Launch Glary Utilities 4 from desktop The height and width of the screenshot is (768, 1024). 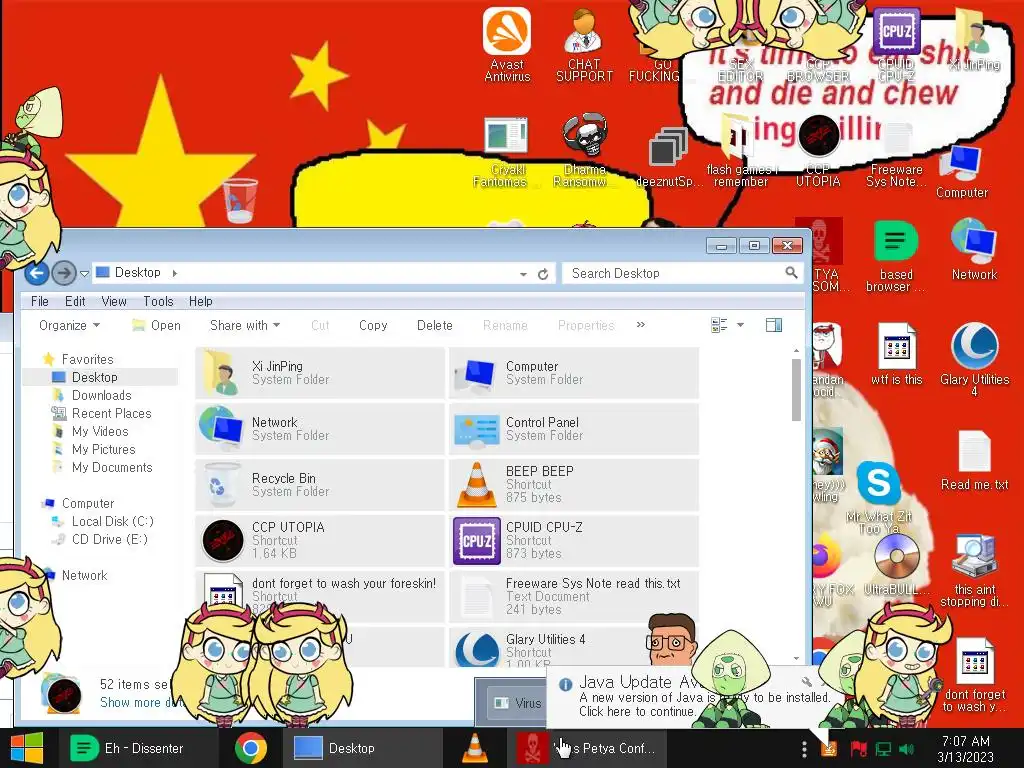coord(974,359)
